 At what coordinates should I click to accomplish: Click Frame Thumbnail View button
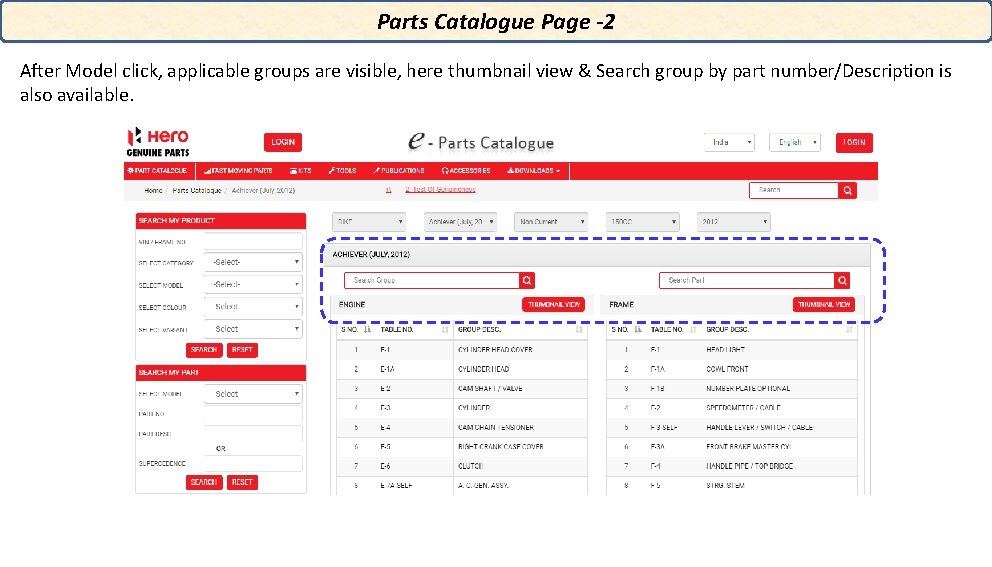pos(824,305)
